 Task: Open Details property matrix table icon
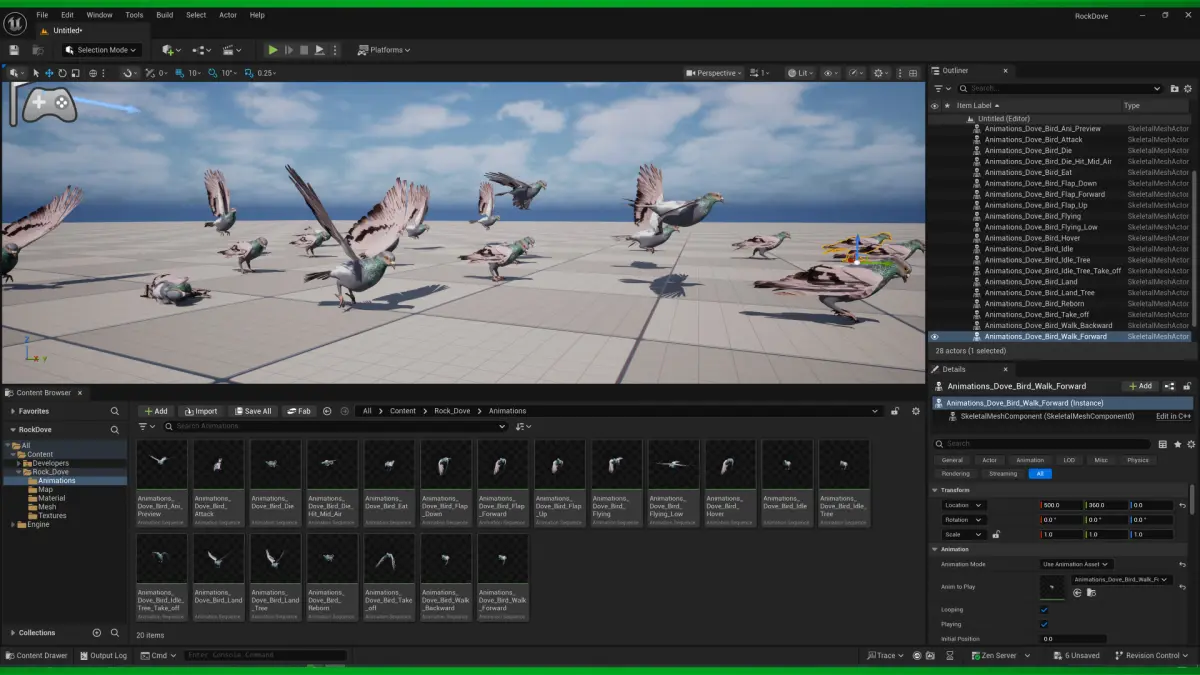pos(1163,444)
